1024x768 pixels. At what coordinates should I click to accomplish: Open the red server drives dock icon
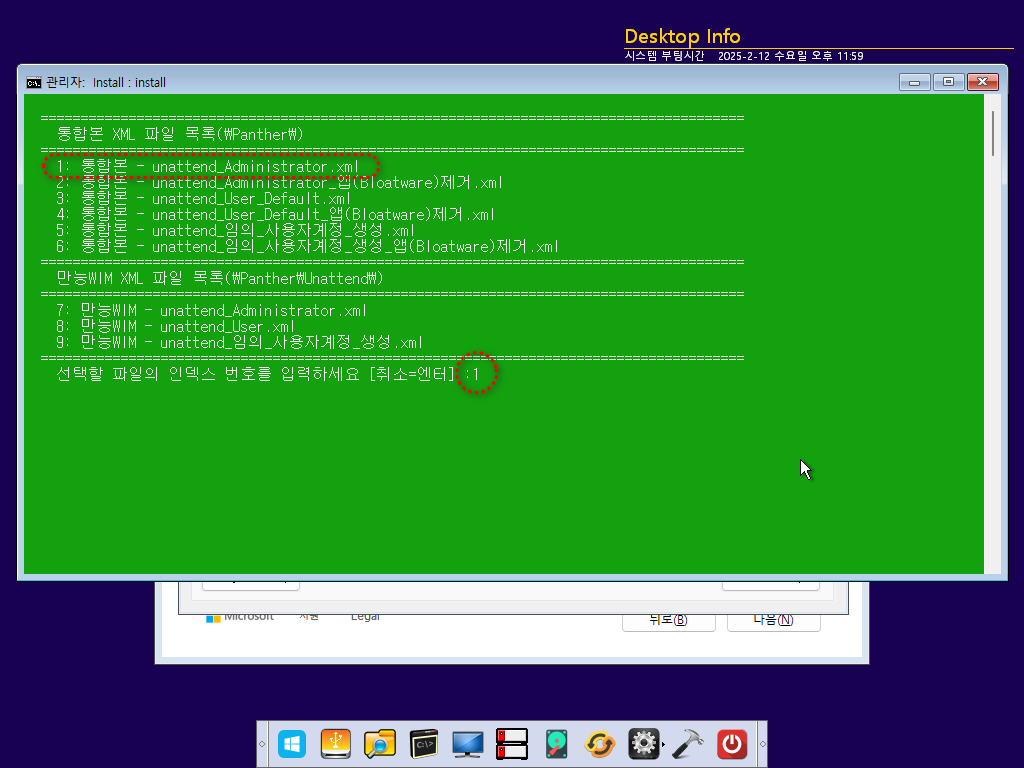(x=511, y=744)
